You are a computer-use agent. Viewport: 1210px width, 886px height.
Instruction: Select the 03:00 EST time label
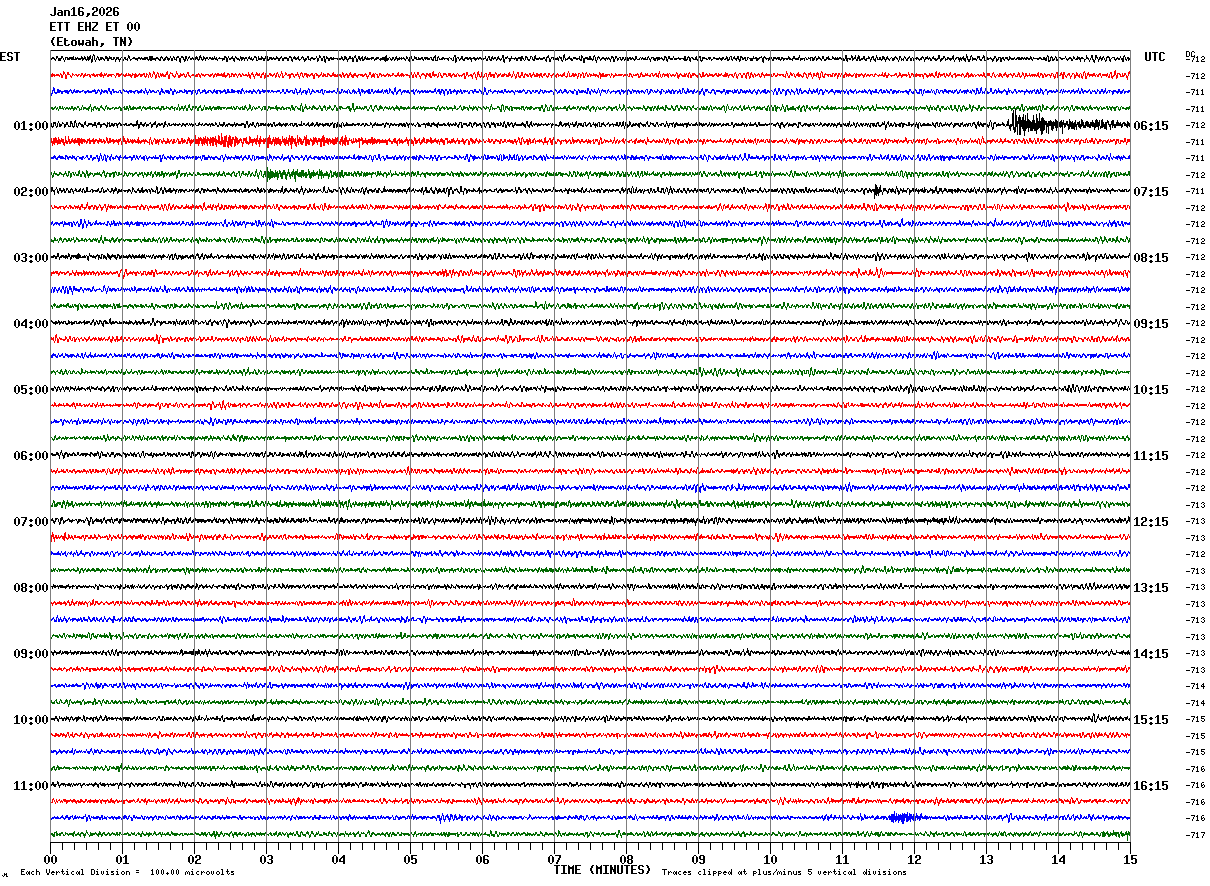31,258
